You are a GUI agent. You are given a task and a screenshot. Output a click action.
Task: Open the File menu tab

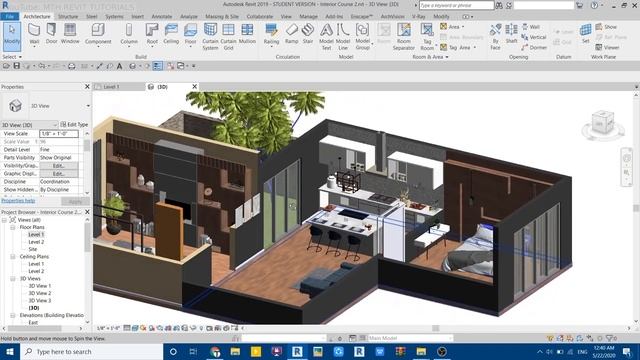pos(9,16)
